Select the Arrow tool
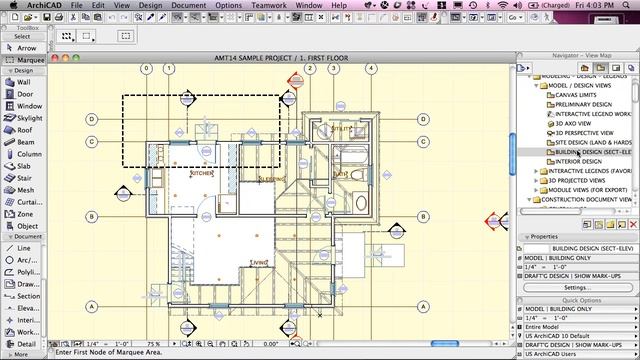 coord(23,48)
